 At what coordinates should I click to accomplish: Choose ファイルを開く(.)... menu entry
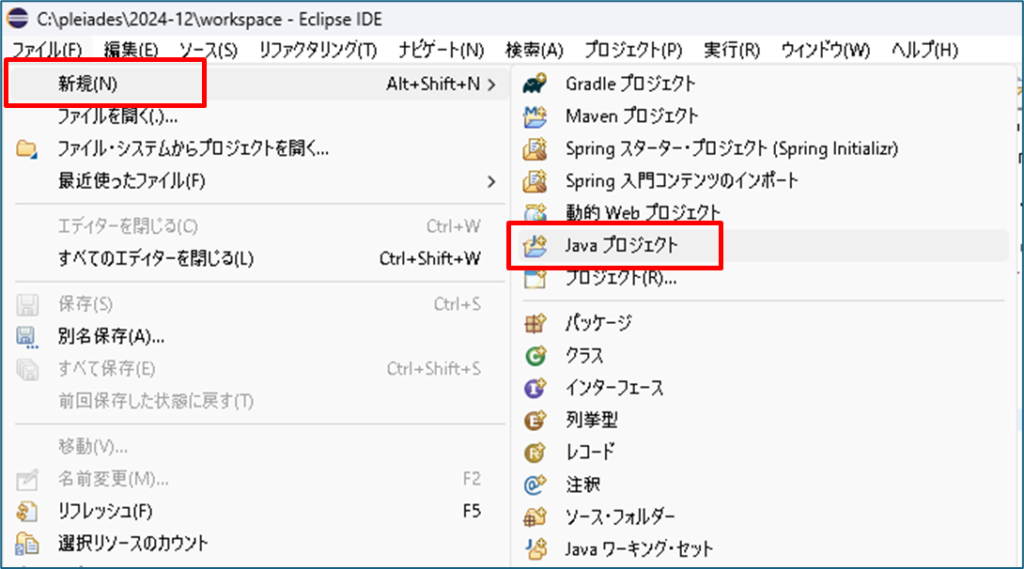click(x=117, y=117)
